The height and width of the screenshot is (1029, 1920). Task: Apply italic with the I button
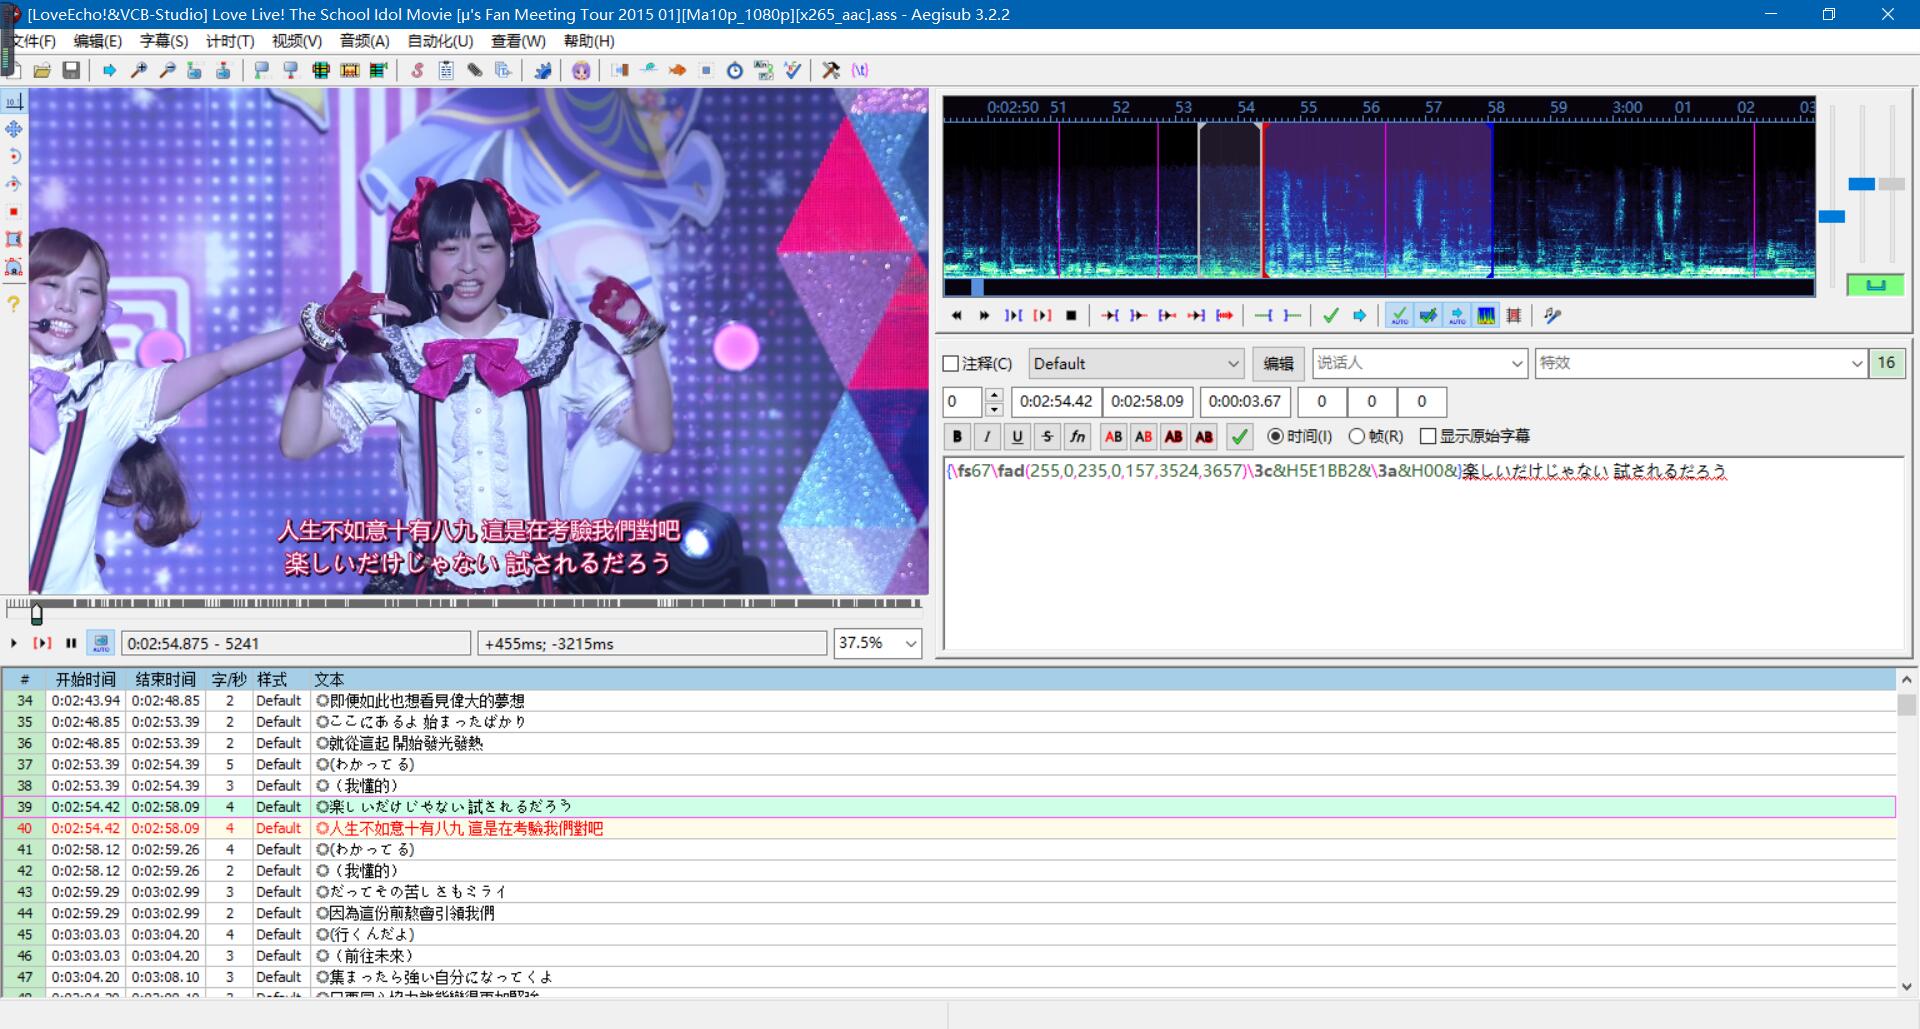pos(987,436)
